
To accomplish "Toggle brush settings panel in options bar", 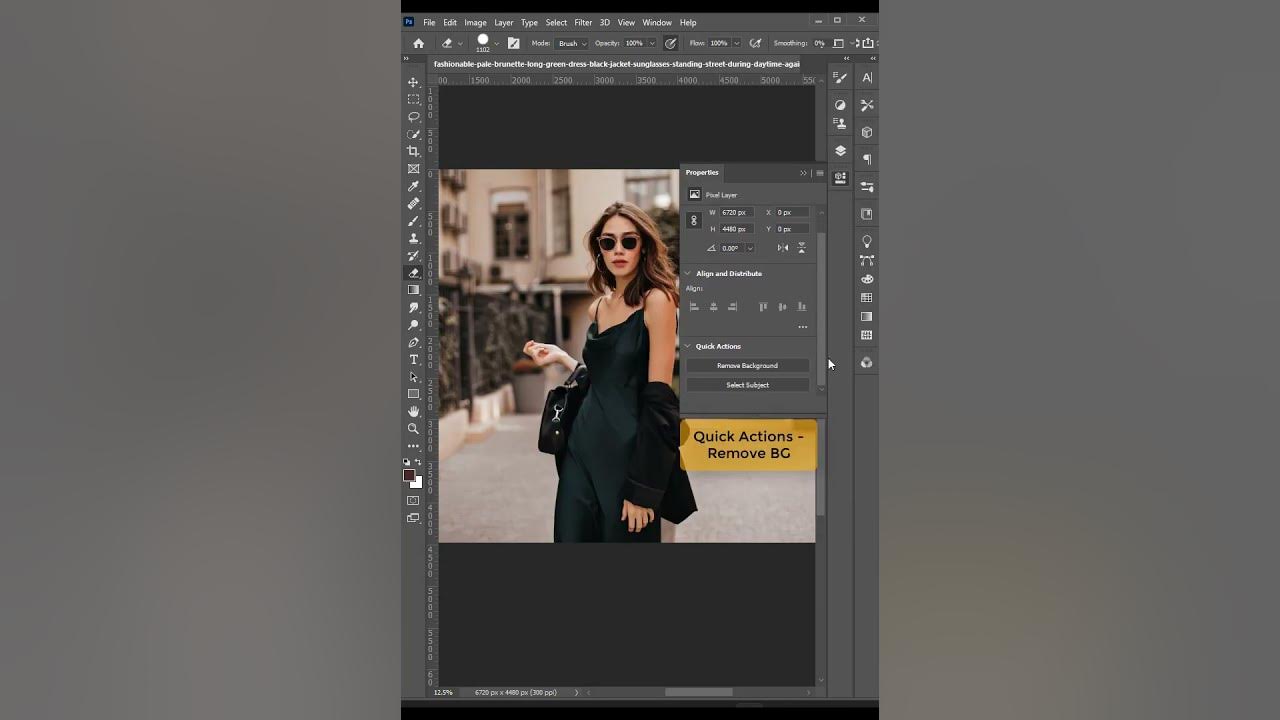I will pyautogui.click(x=513, y=43).
